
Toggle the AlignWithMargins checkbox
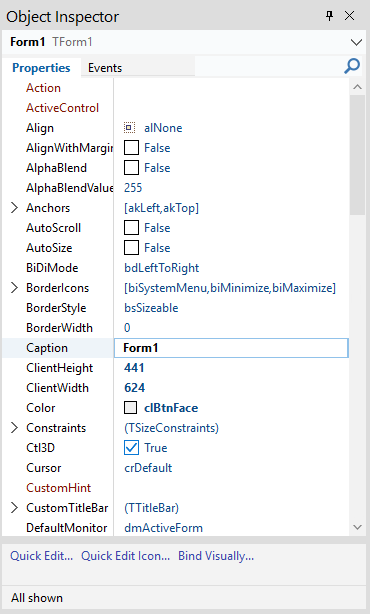point(131,148)
